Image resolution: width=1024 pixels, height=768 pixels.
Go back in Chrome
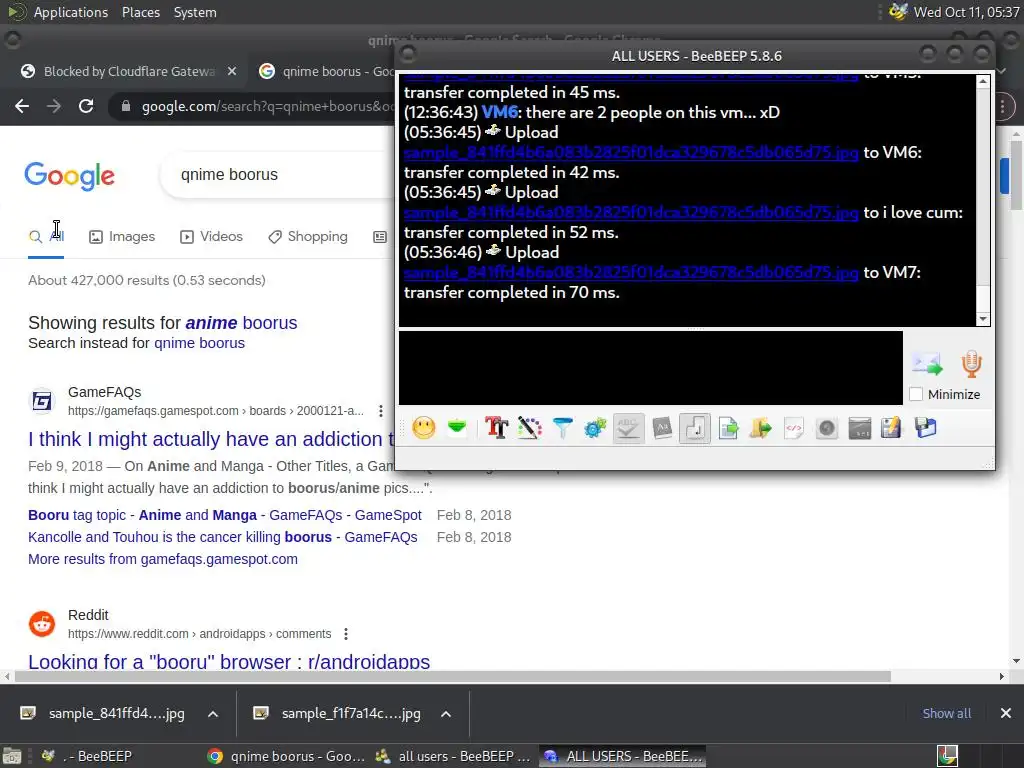point(22,106)
